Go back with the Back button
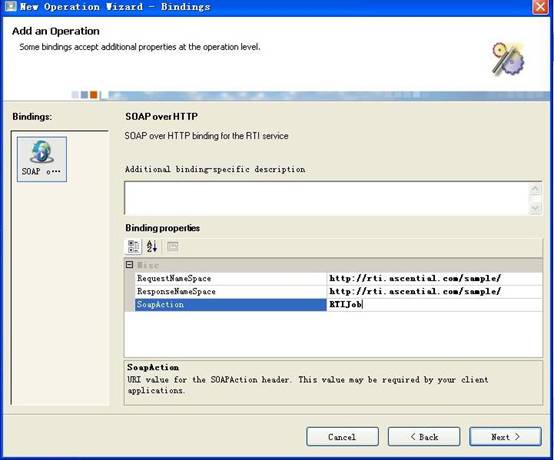The height and width of the screenshot is (460, 554). 424,437
